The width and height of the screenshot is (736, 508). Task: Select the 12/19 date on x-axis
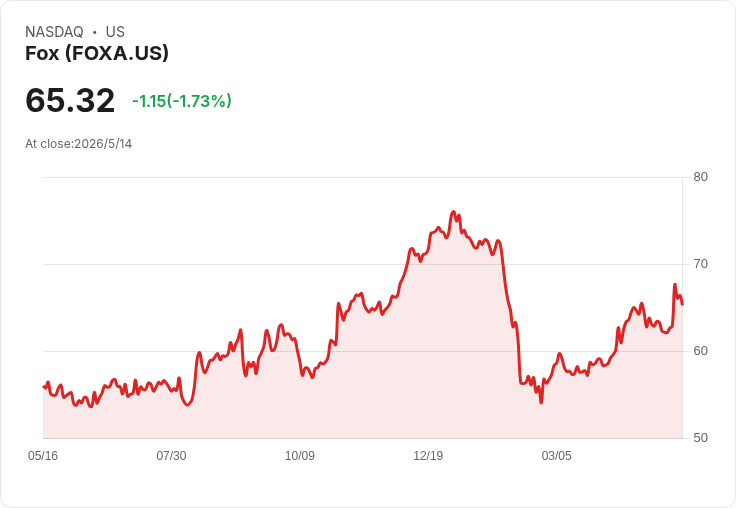tap(428, 455)
